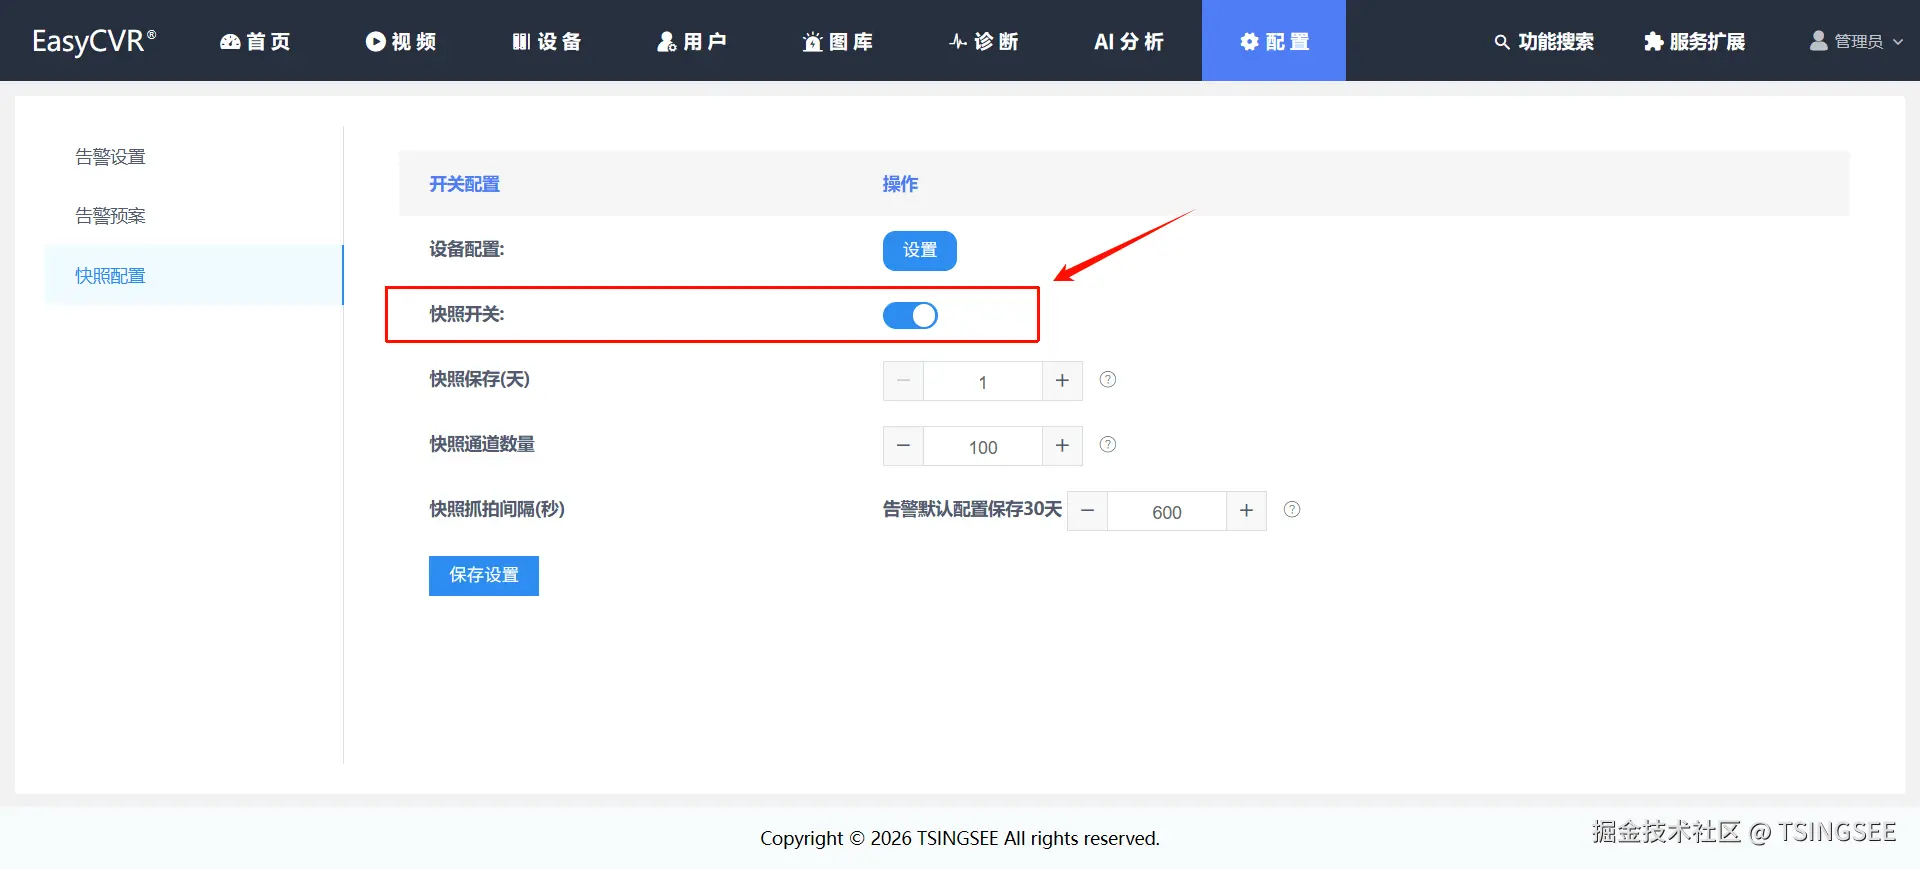Select 告警设置 in sidebar

click(x=194, y=157)
